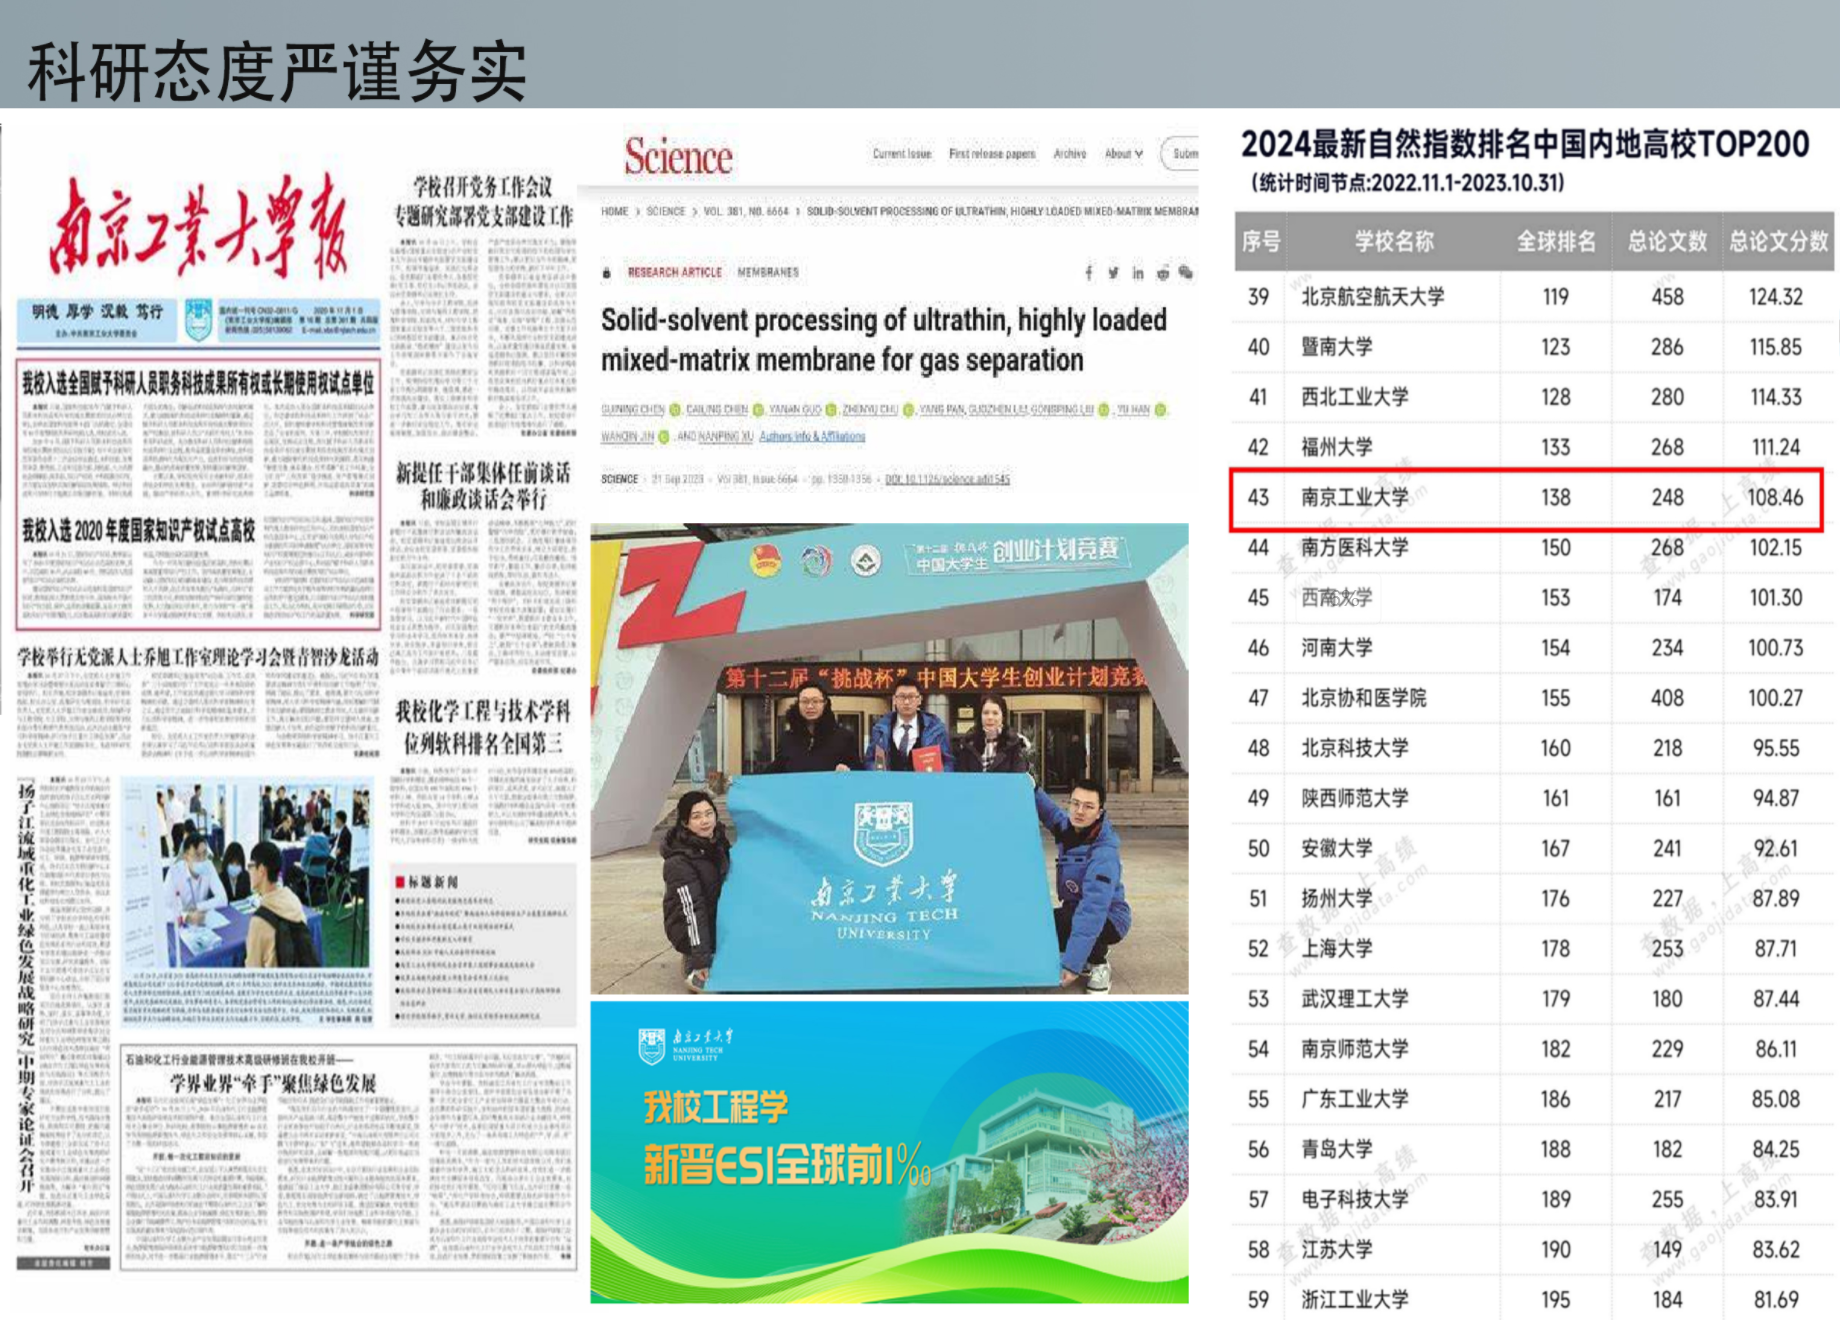1840x1324 pixels.
Task: Open ORCID icon next to Cailing Chen
Action: [758, 410]
